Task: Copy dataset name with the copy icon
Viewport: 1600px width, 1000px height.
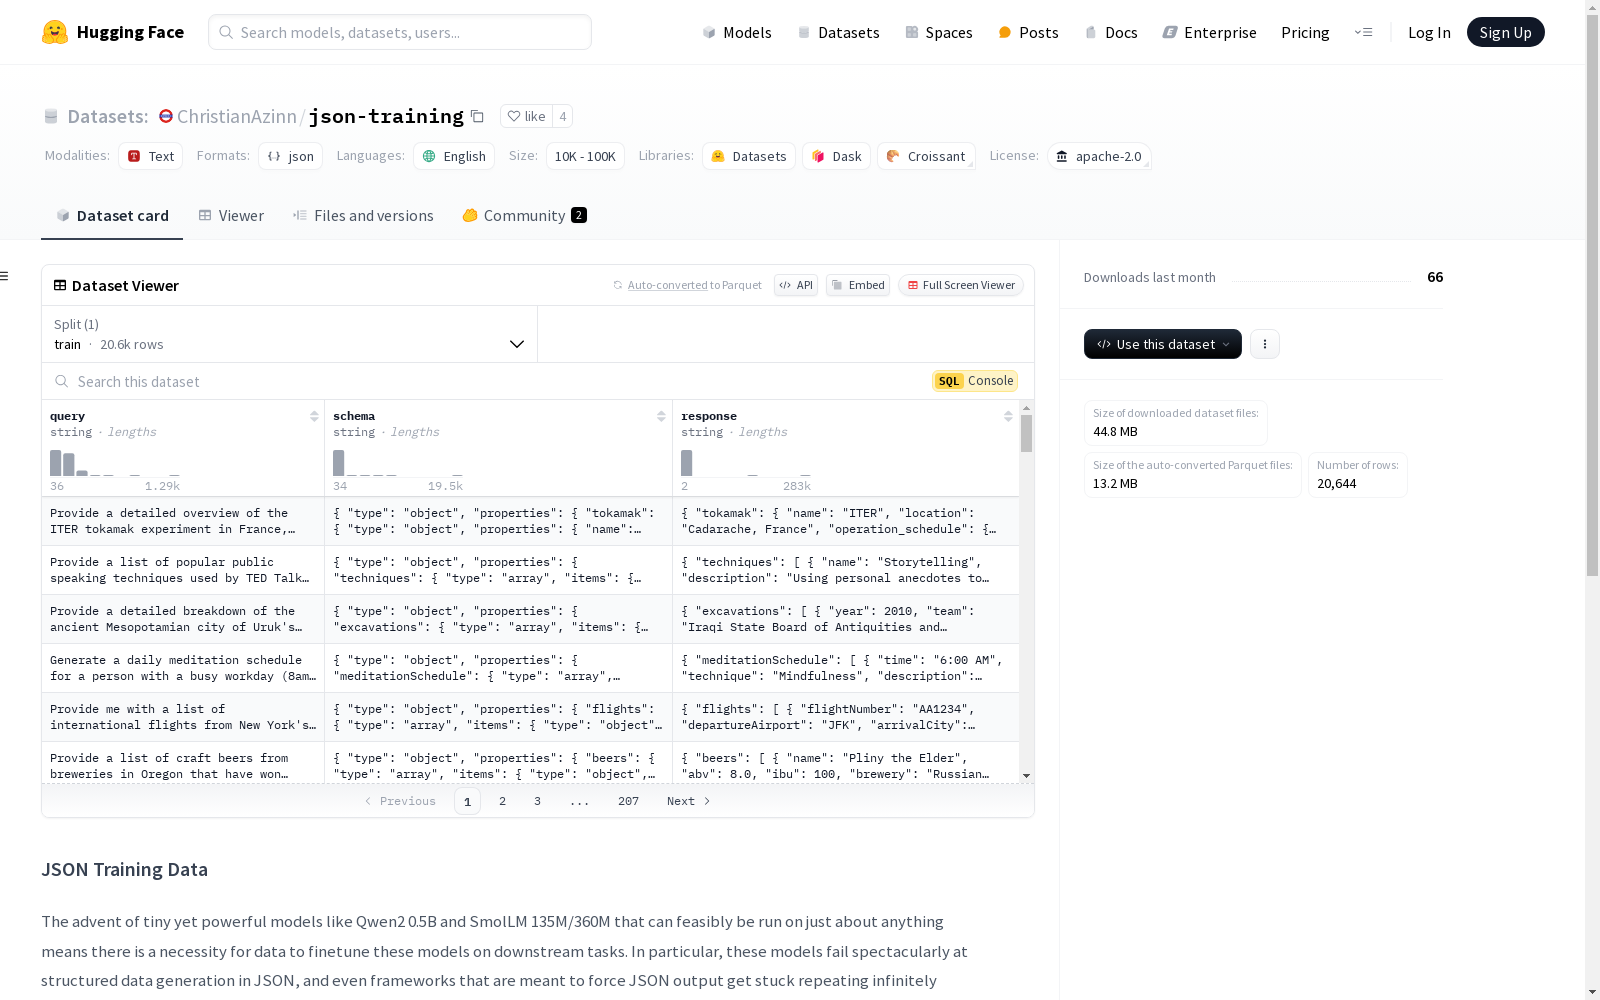Action: coord(478,117)
